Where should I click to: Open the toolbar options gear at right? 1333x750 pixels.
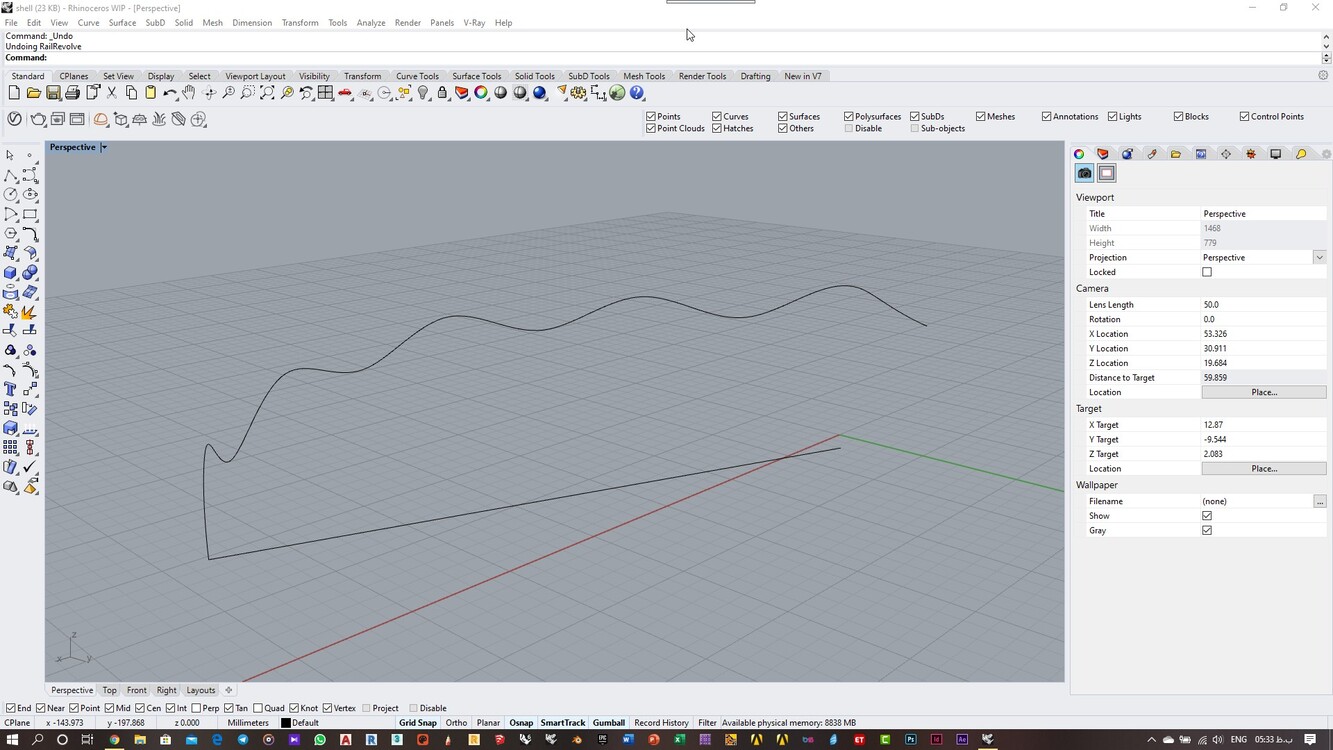point(1323,76)
